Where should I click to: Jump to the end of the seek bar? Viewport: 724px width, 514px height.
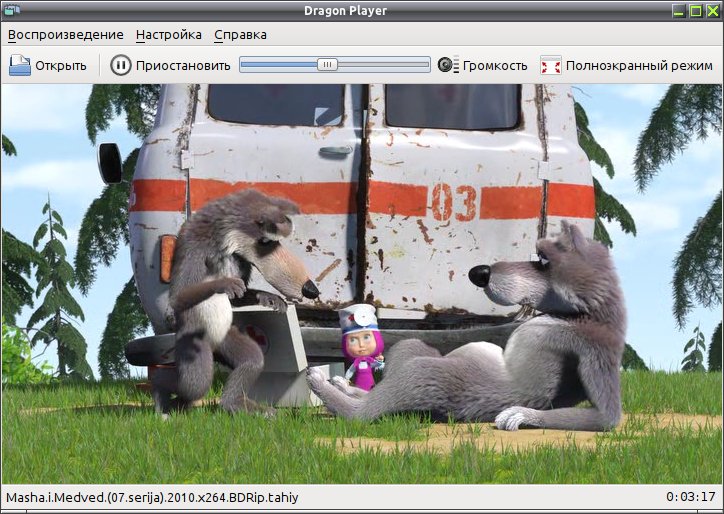428,65
